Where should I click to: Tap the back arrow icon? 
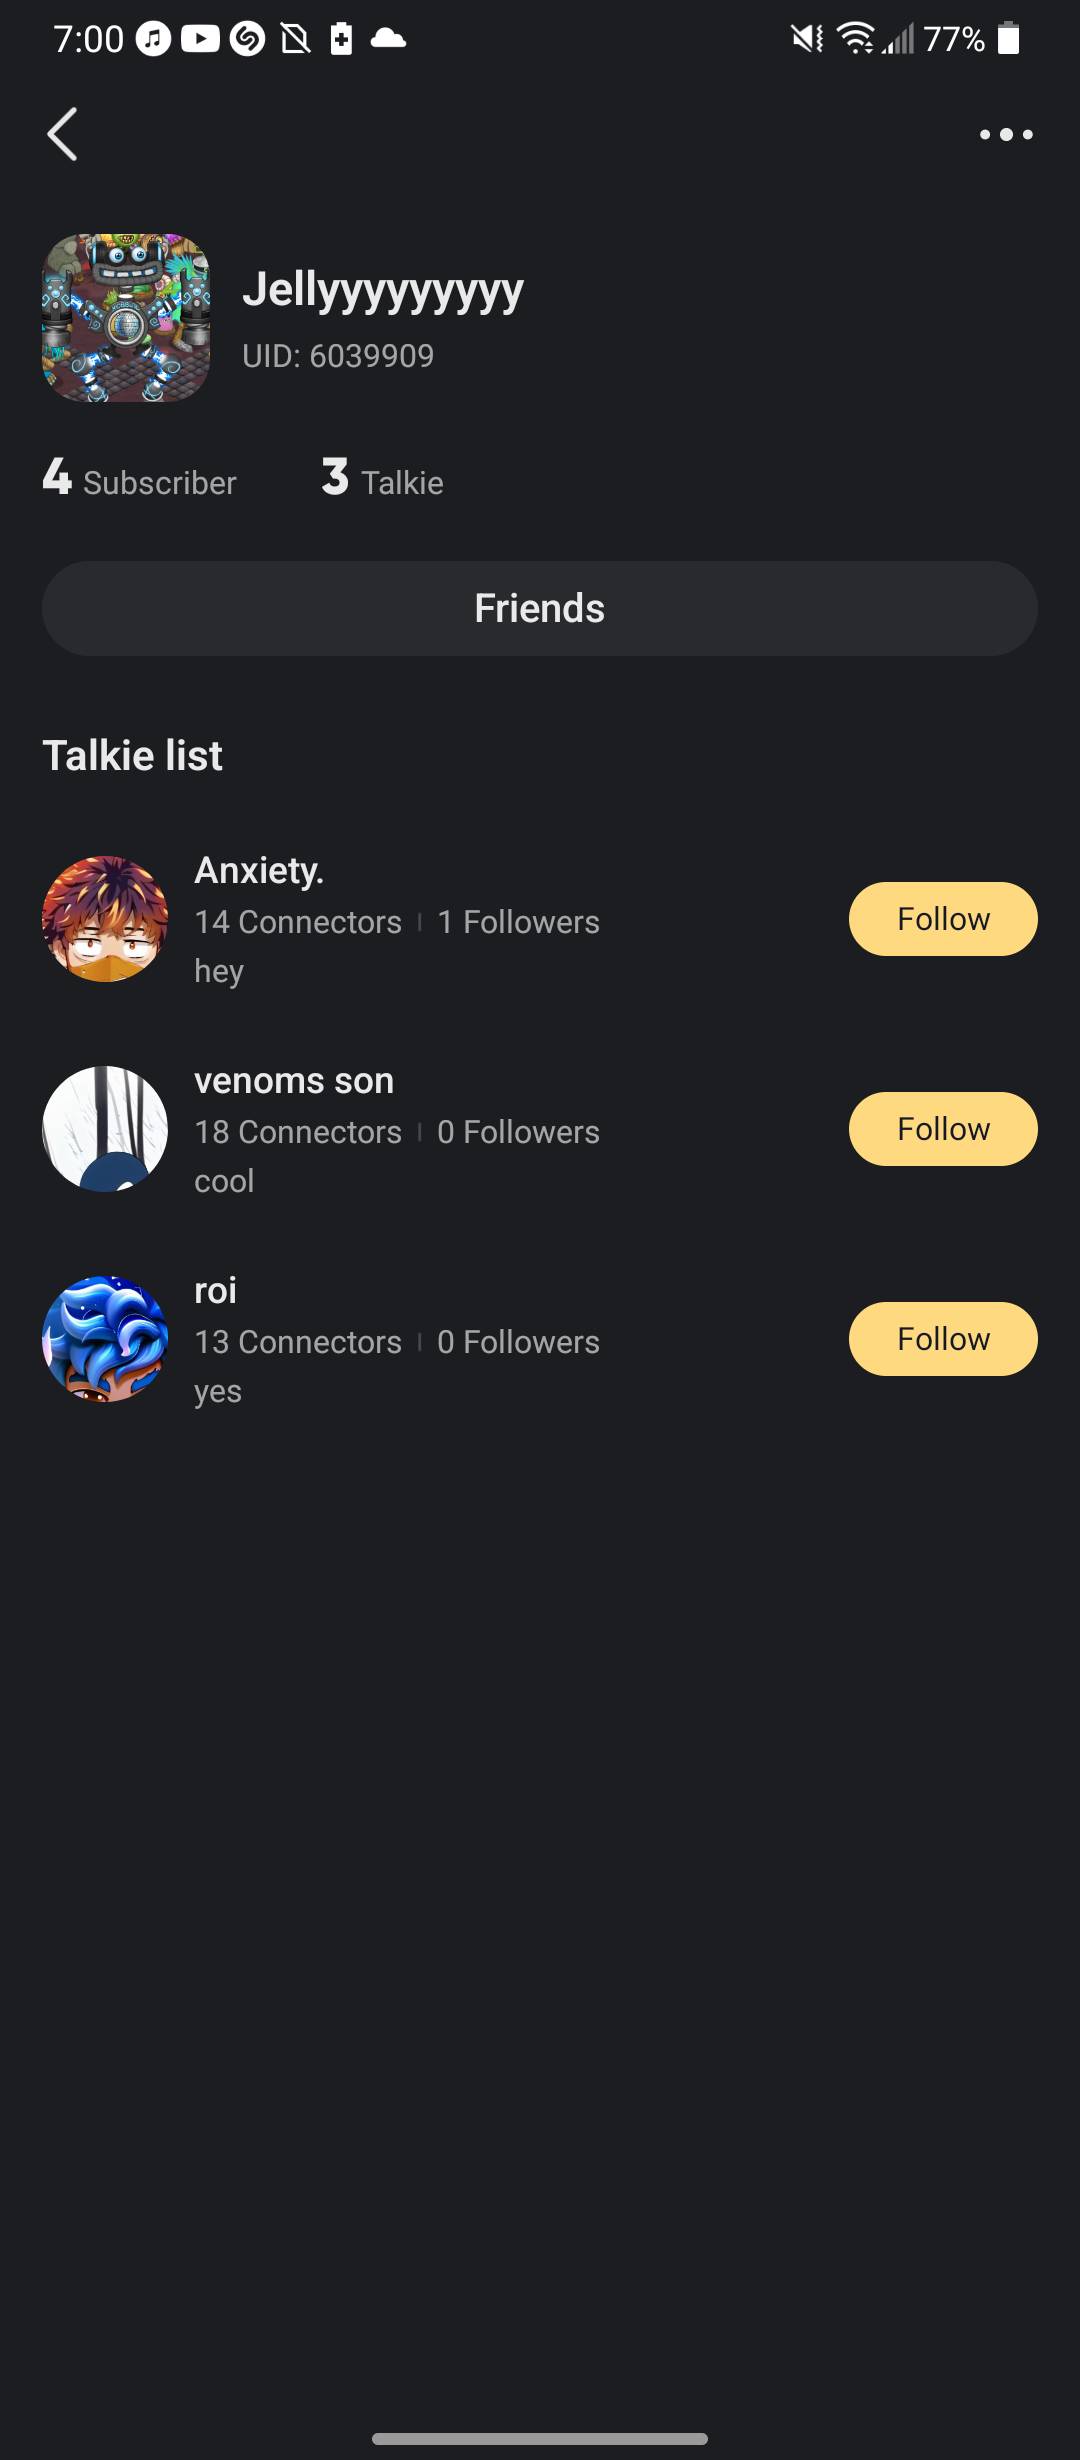[x=62, y=134]
